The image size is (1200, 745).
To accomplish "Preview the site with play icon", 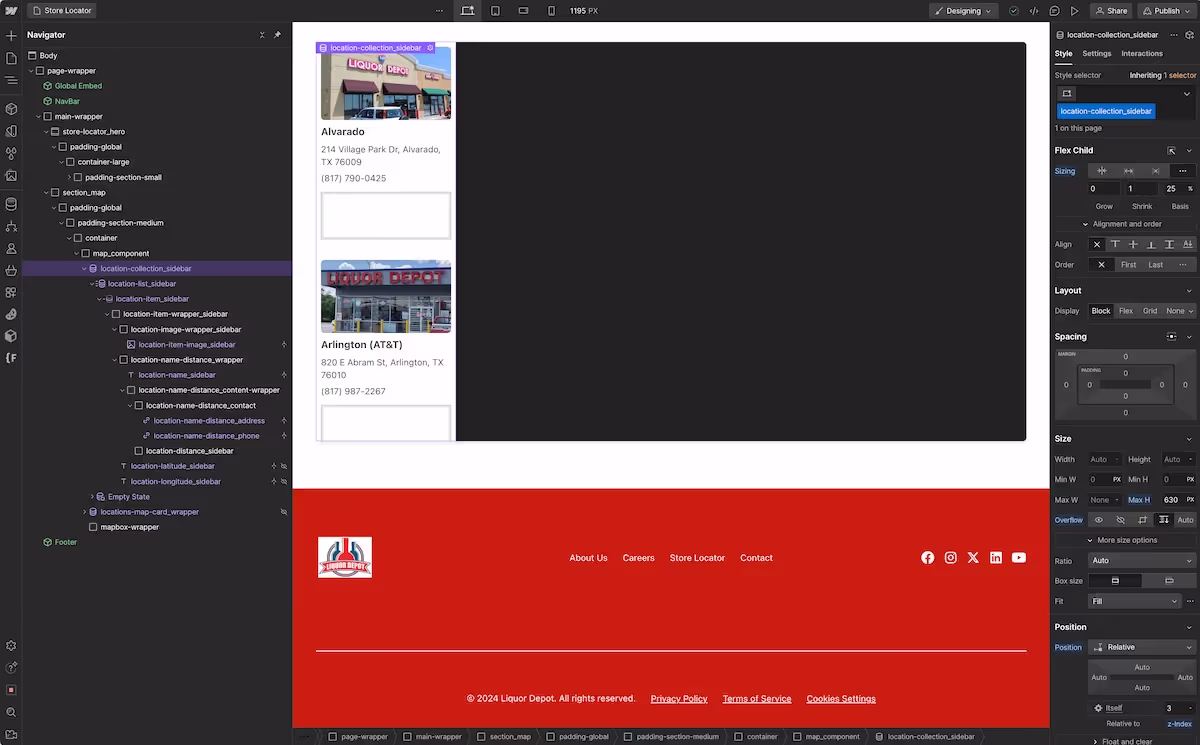I will coord(1075,10).
